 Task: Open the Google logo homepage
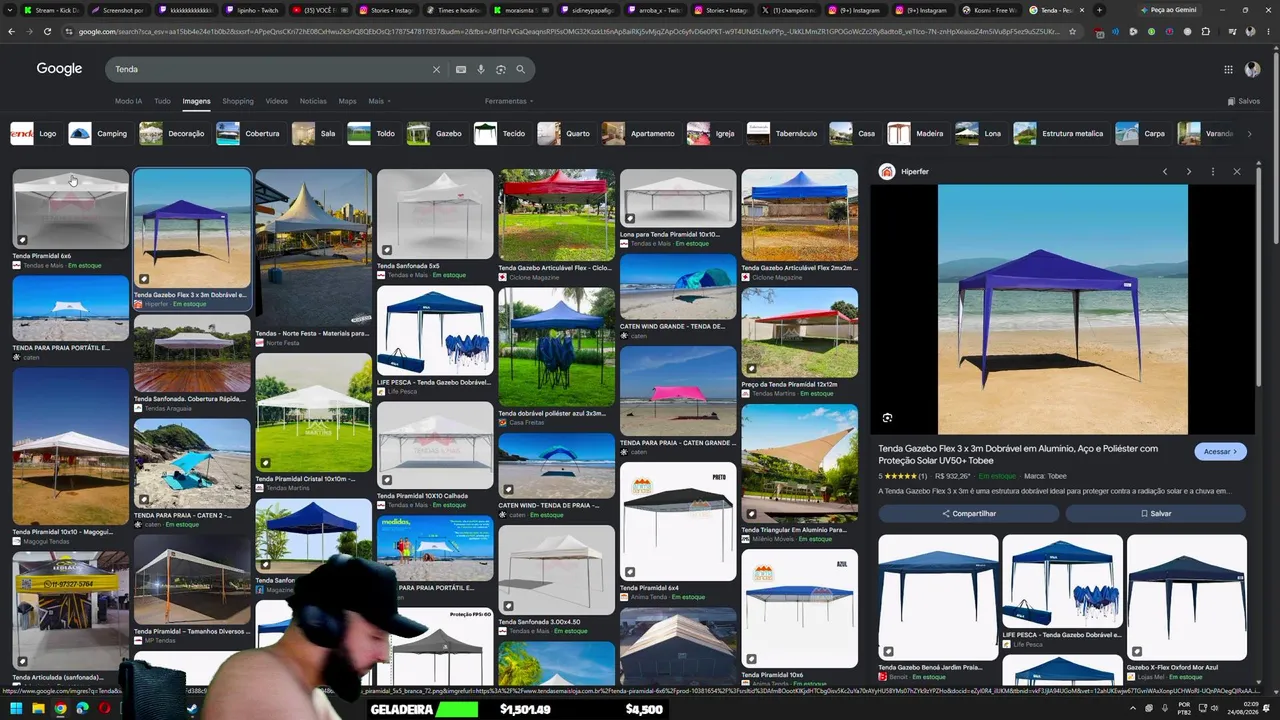[59, 69]
